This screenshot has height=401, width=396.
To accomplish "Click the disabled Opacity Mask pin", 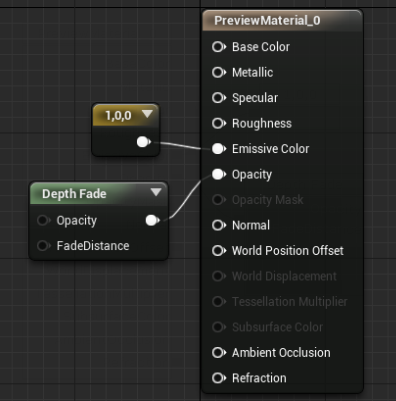I will (219, 200).
